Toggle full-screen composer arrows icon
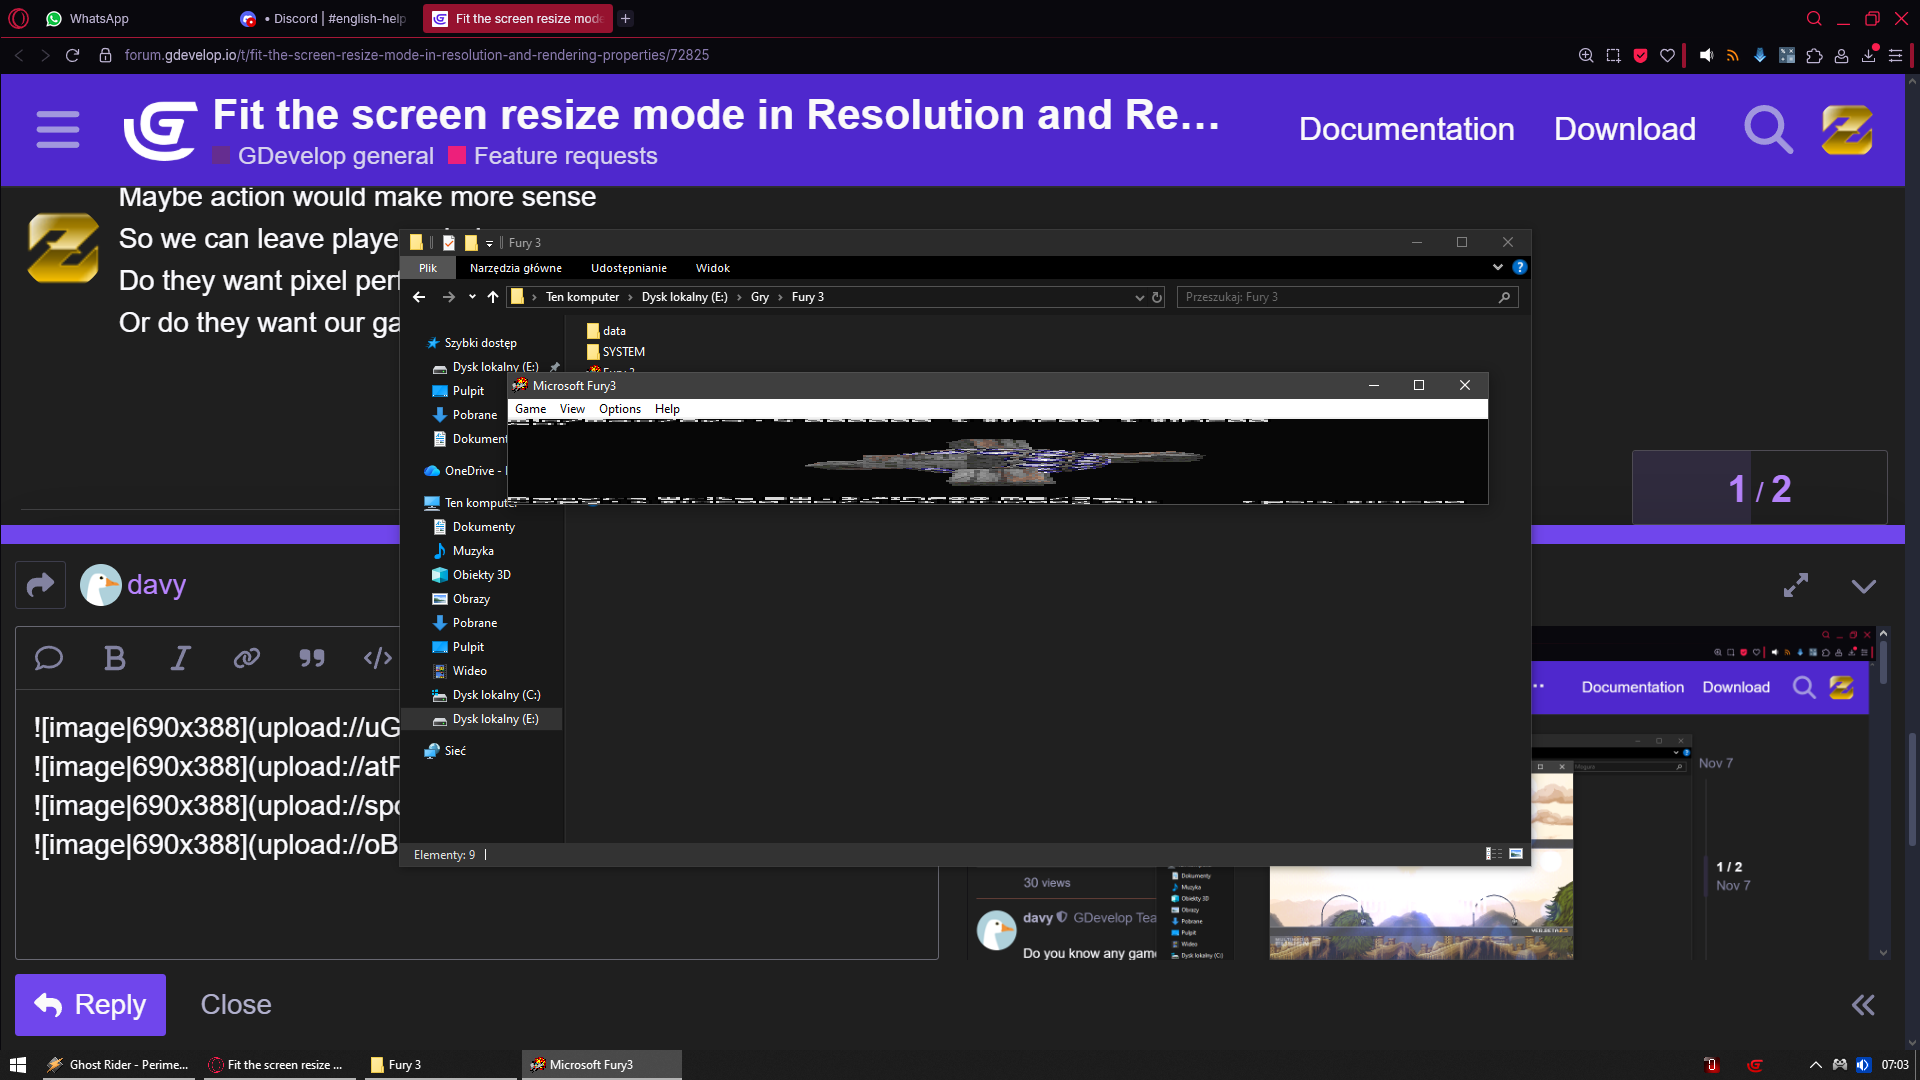This screenshot has height=1080, width=1920. (1796, 586)
